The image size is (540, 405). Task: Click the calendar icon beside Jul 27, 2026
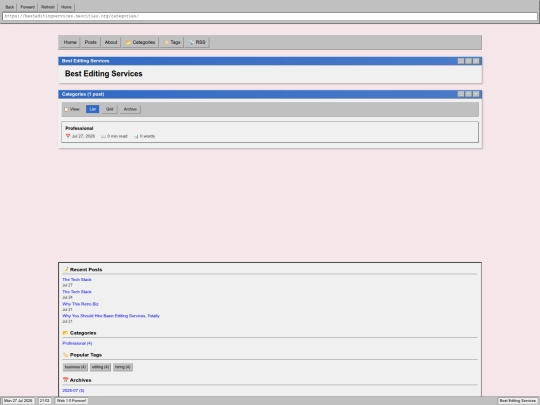point(68,136)
